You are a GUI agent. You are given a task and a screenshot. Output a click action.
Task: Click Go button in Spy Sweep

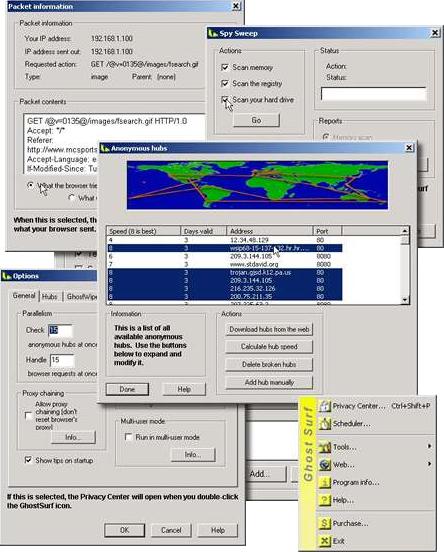coord(256,120)
